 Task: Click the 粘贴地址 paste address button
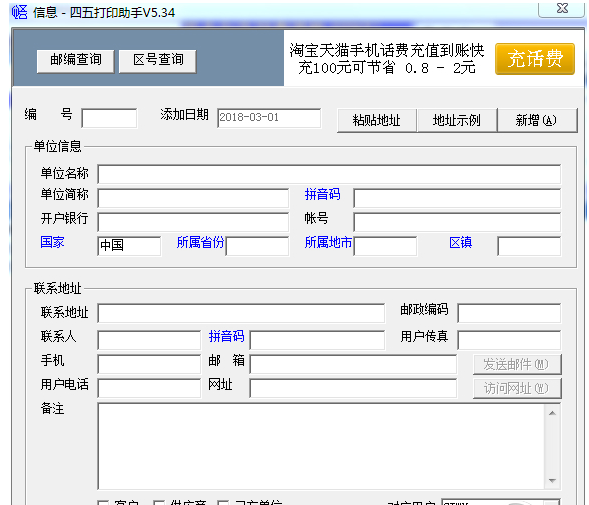point(377,120)
